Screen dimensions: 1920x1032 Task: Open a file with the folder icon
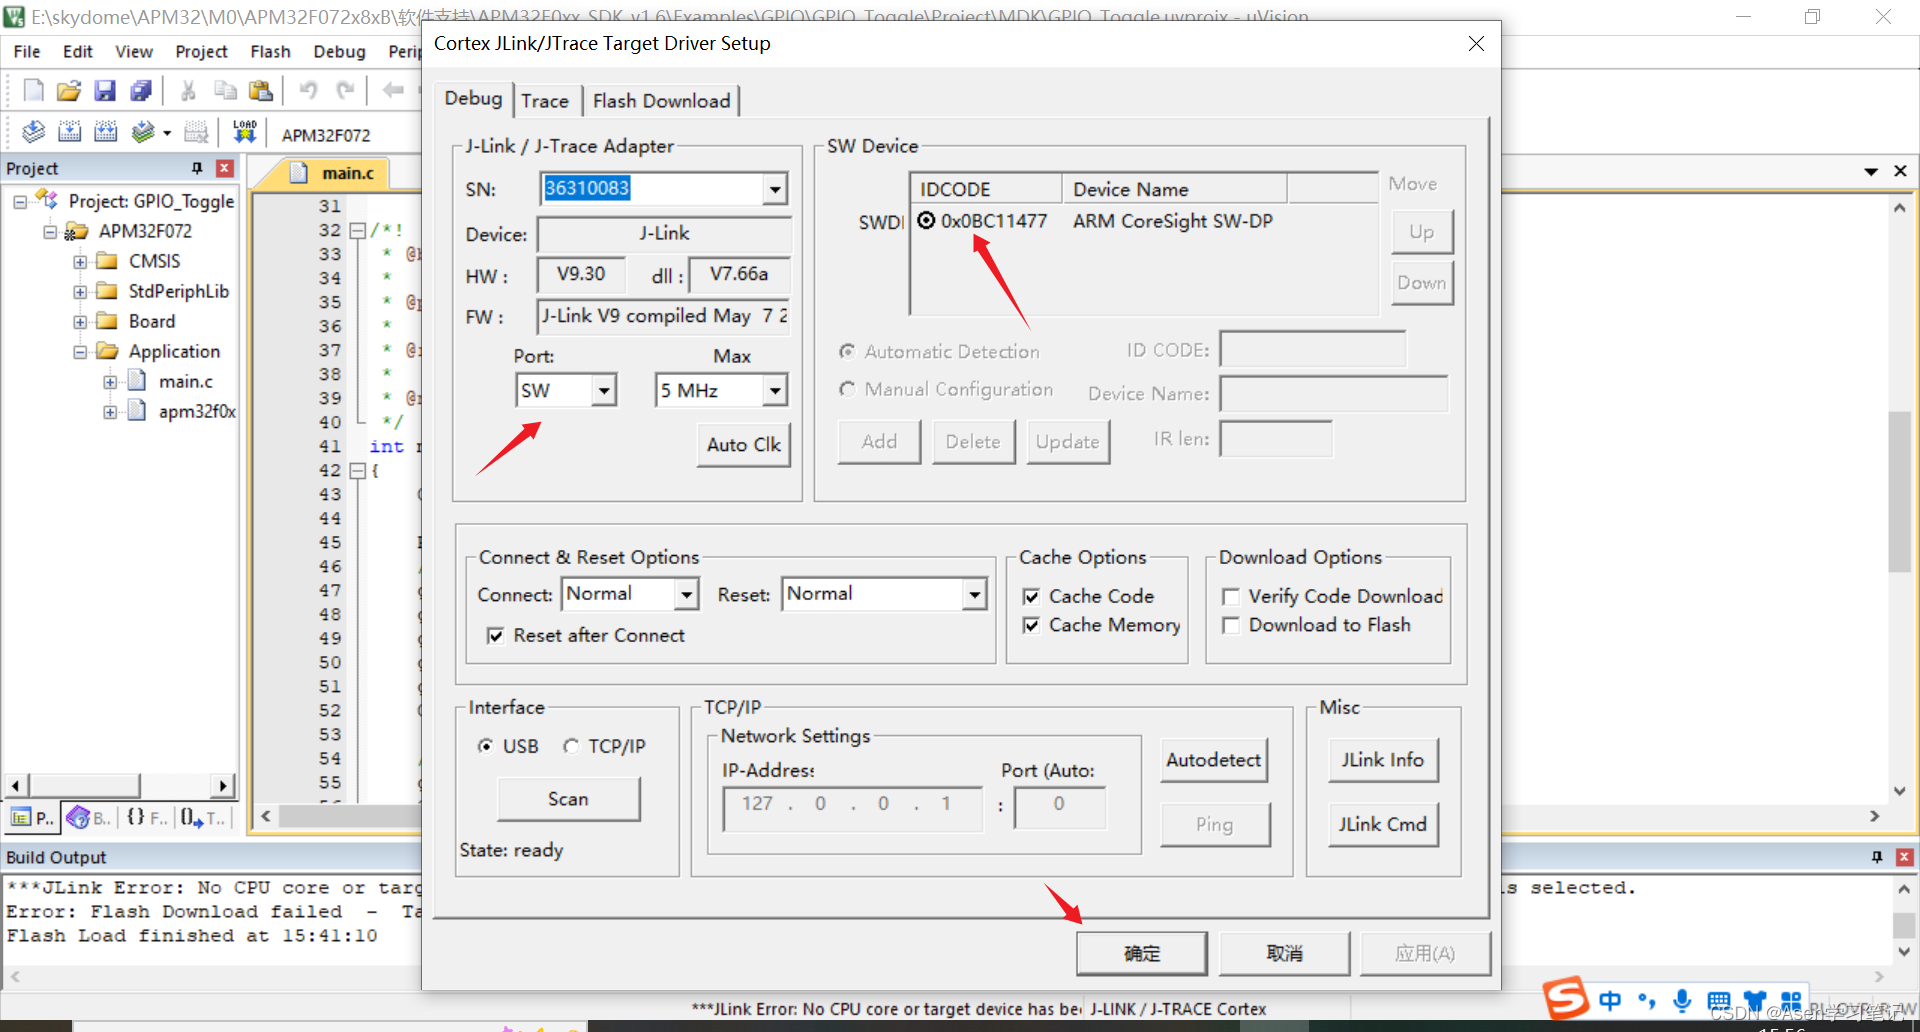pyautogui.click(x=69, y=91)
